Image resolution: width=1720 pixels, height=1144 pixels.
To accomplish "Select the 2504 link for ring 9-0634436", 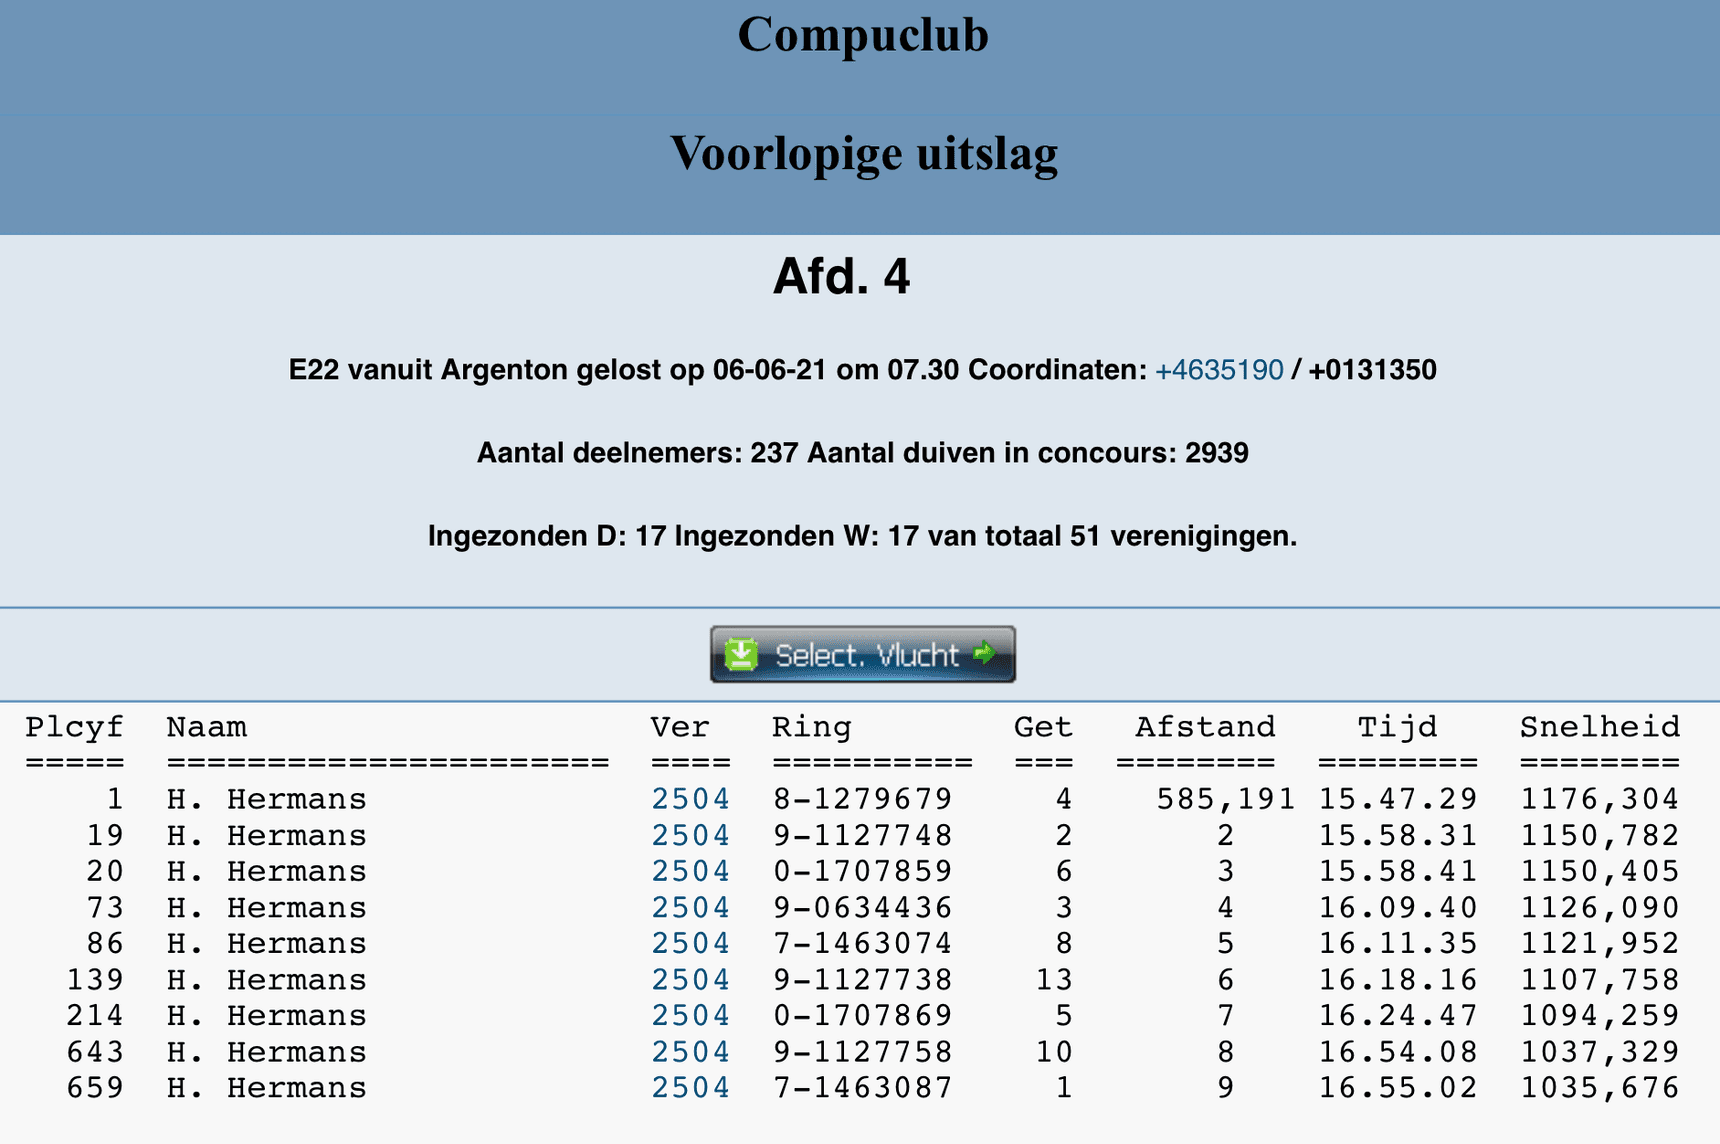I will pyautogui.click(x=690, y=907).
